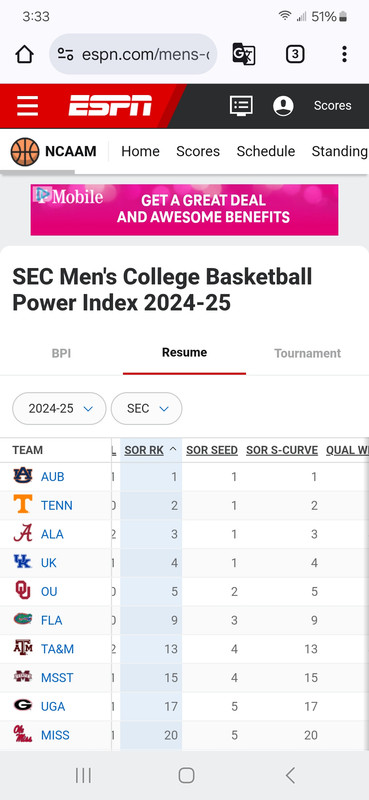Viewport: 369px width, 800px height.
Task: Open the TENN team link
Action: (57, 505)
